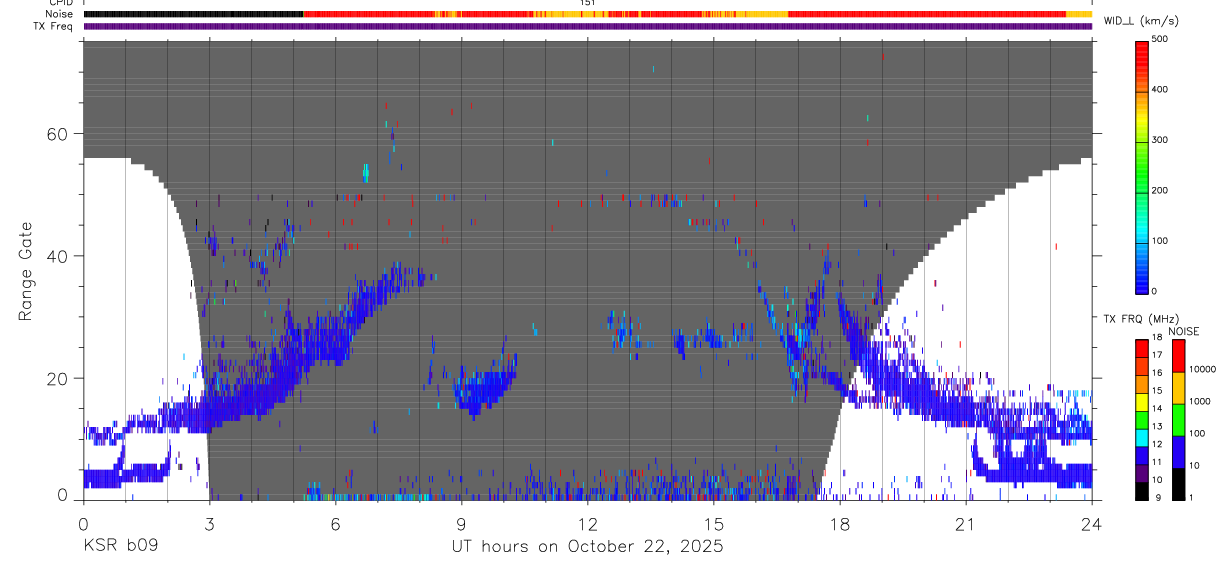The image size is (1228, 567).
Task: Select the "6" UT hour tick label
Action: click(x=335, y=523)
